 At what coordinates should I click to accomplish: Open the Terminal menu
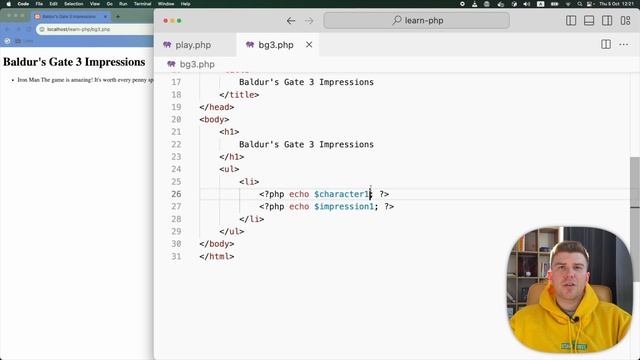click(142, 4)
